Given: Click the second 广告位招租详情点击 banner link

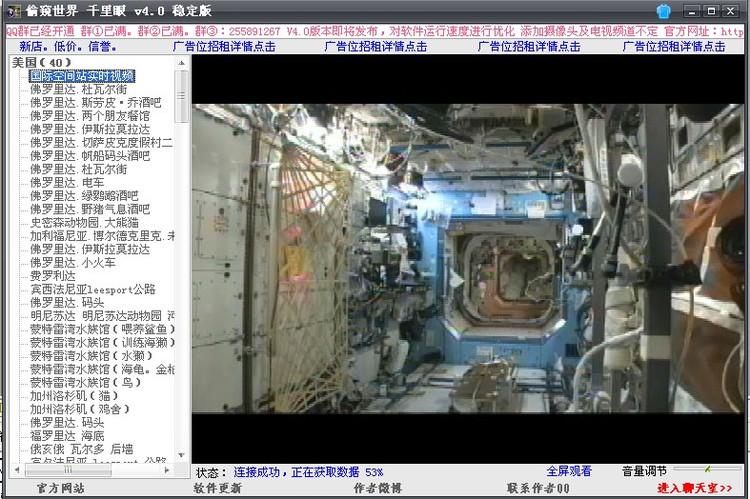Looking at the screenshot, I should click(x=375, y=46).
